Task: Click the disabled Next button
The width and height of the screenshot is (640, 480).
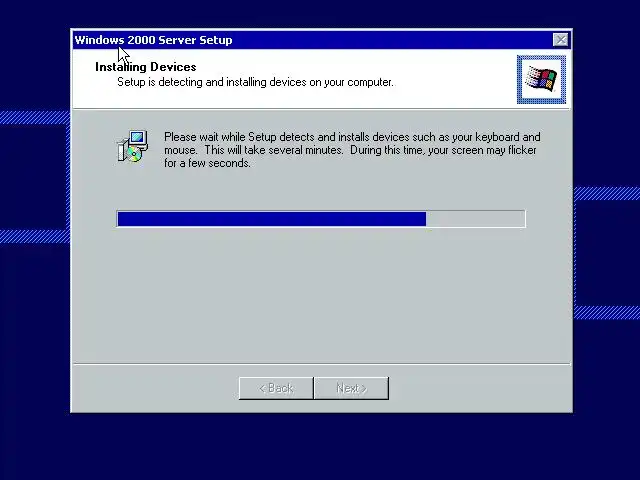Action: click(x=351, y=388)
